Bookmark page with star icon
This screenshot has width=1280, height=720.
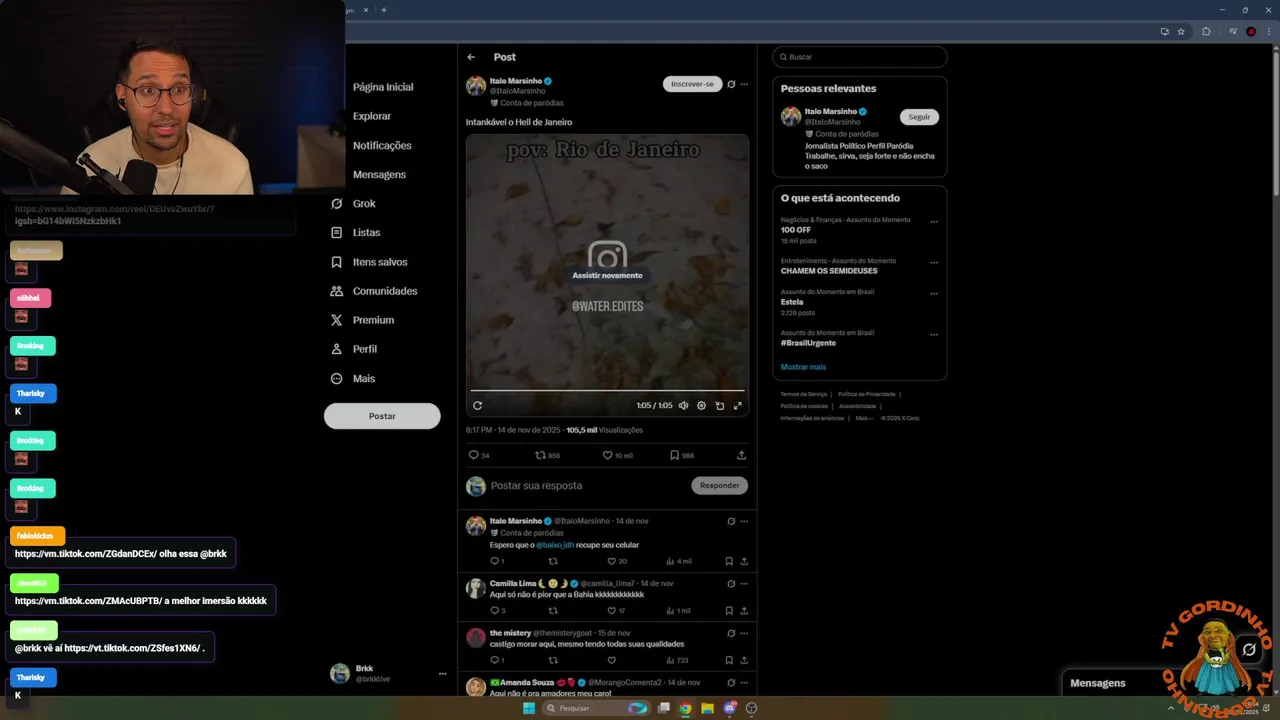coord(1181,32)
